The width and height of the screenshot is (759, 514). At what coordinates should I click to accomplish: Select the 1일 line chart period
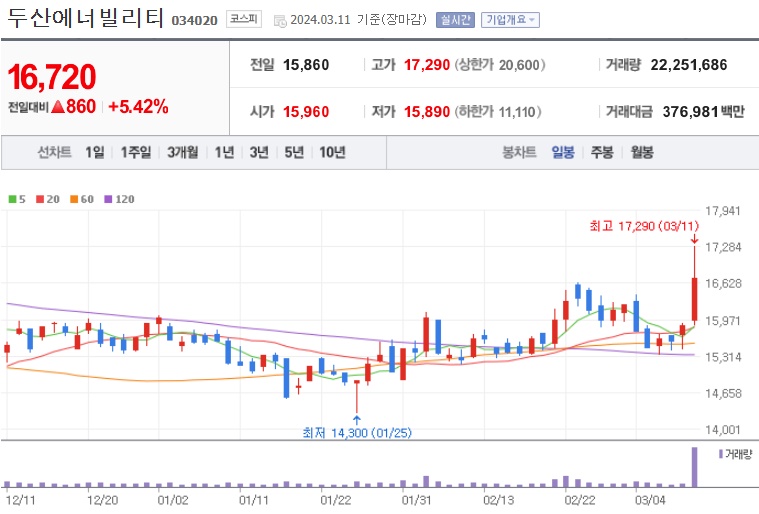[x=95, y=152]
